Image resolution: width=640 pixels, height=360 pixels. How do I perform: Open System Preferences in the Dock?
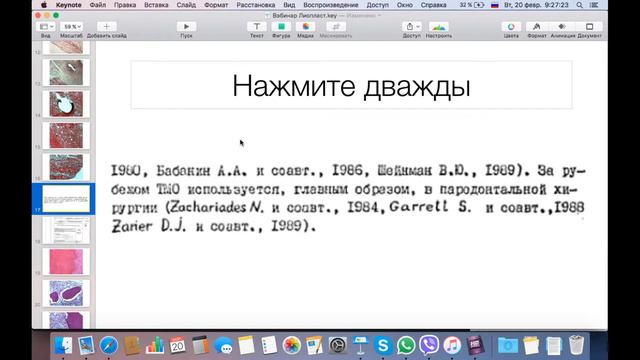tap(338, 346)
